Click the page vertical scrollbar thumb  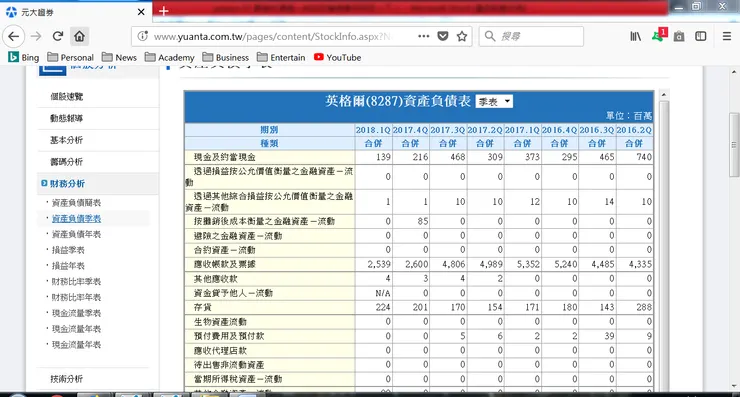tap(734, 145)
